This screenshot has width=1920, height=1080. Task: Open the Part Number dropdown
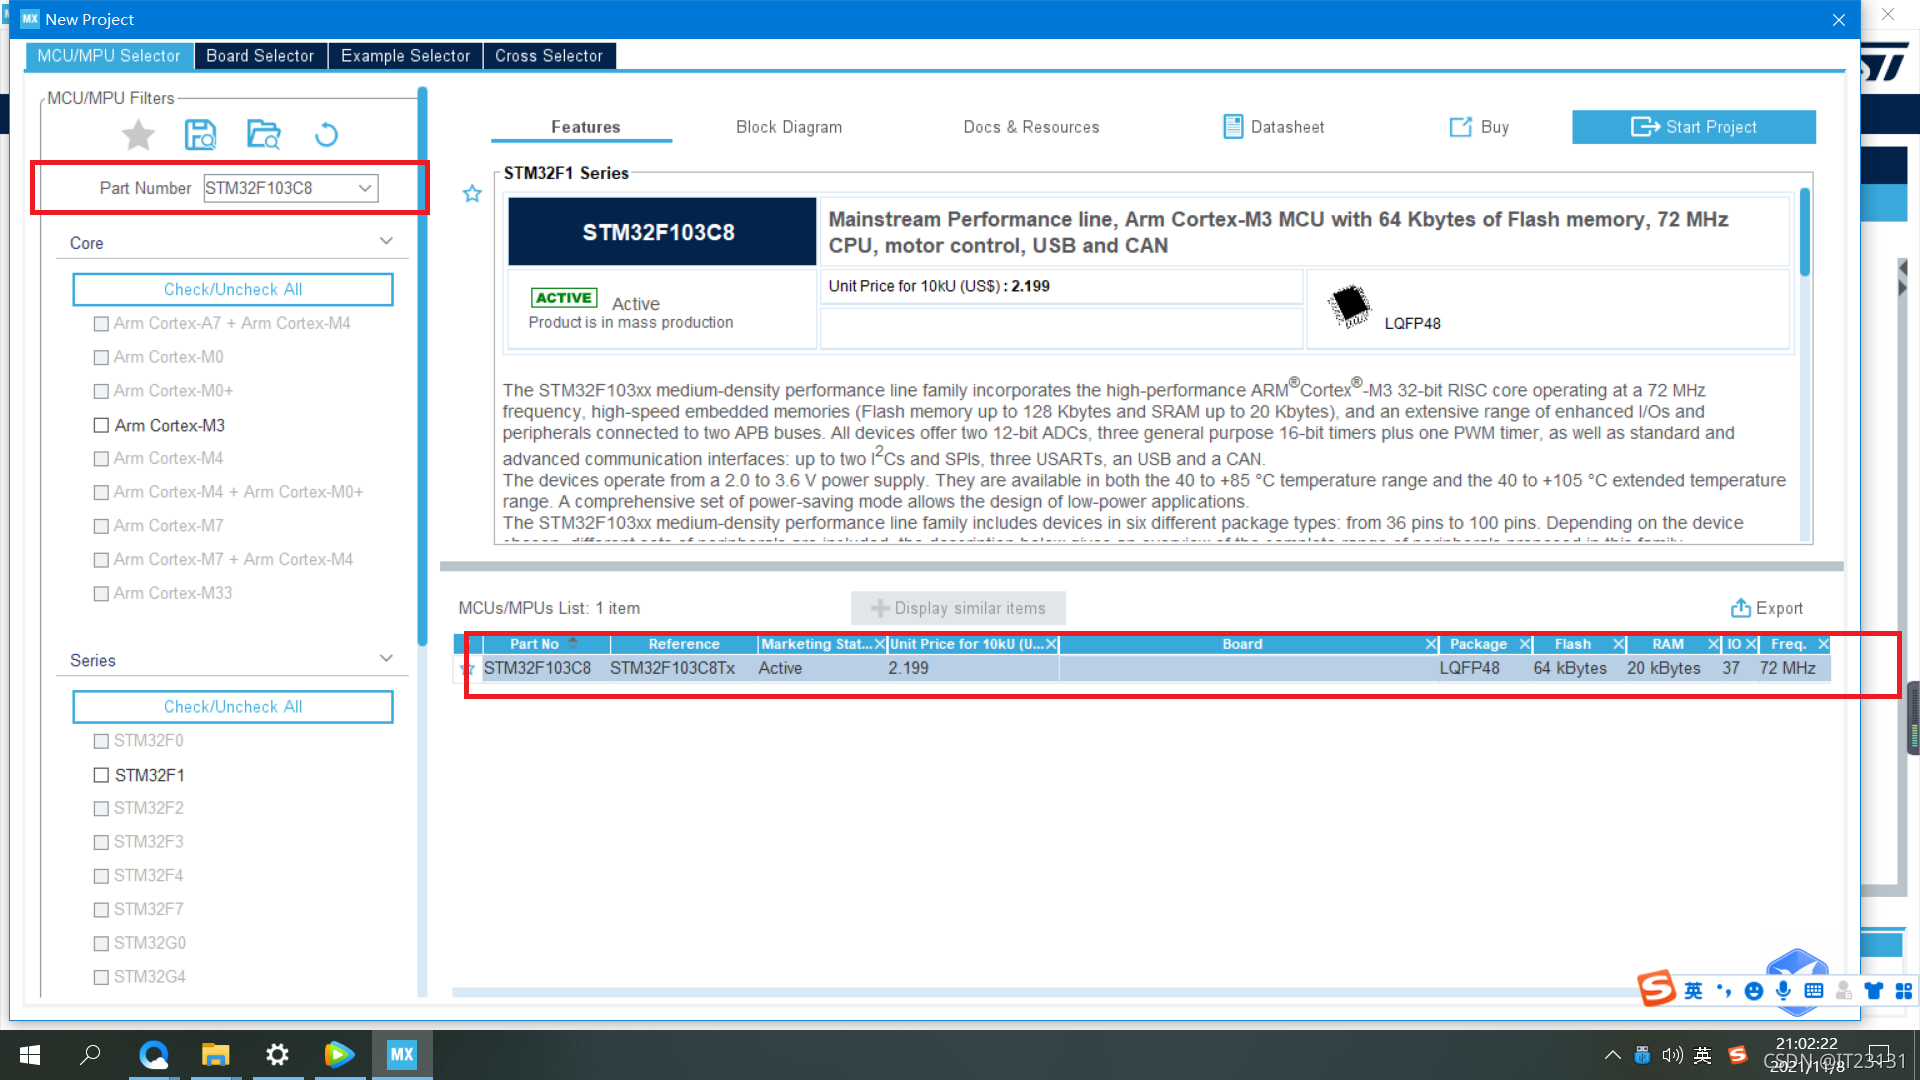tap(365, 188)
